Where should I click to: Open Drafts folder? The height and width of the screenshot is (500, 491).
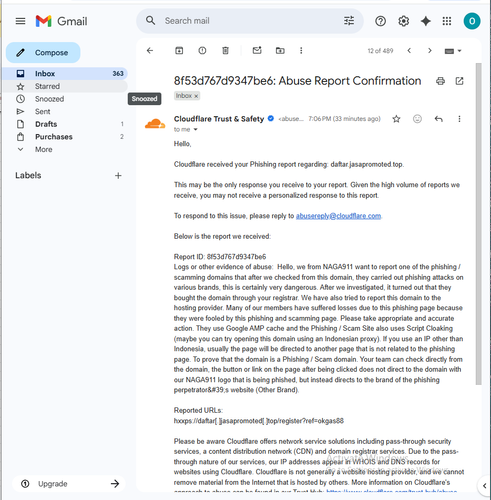click(65, 124)
